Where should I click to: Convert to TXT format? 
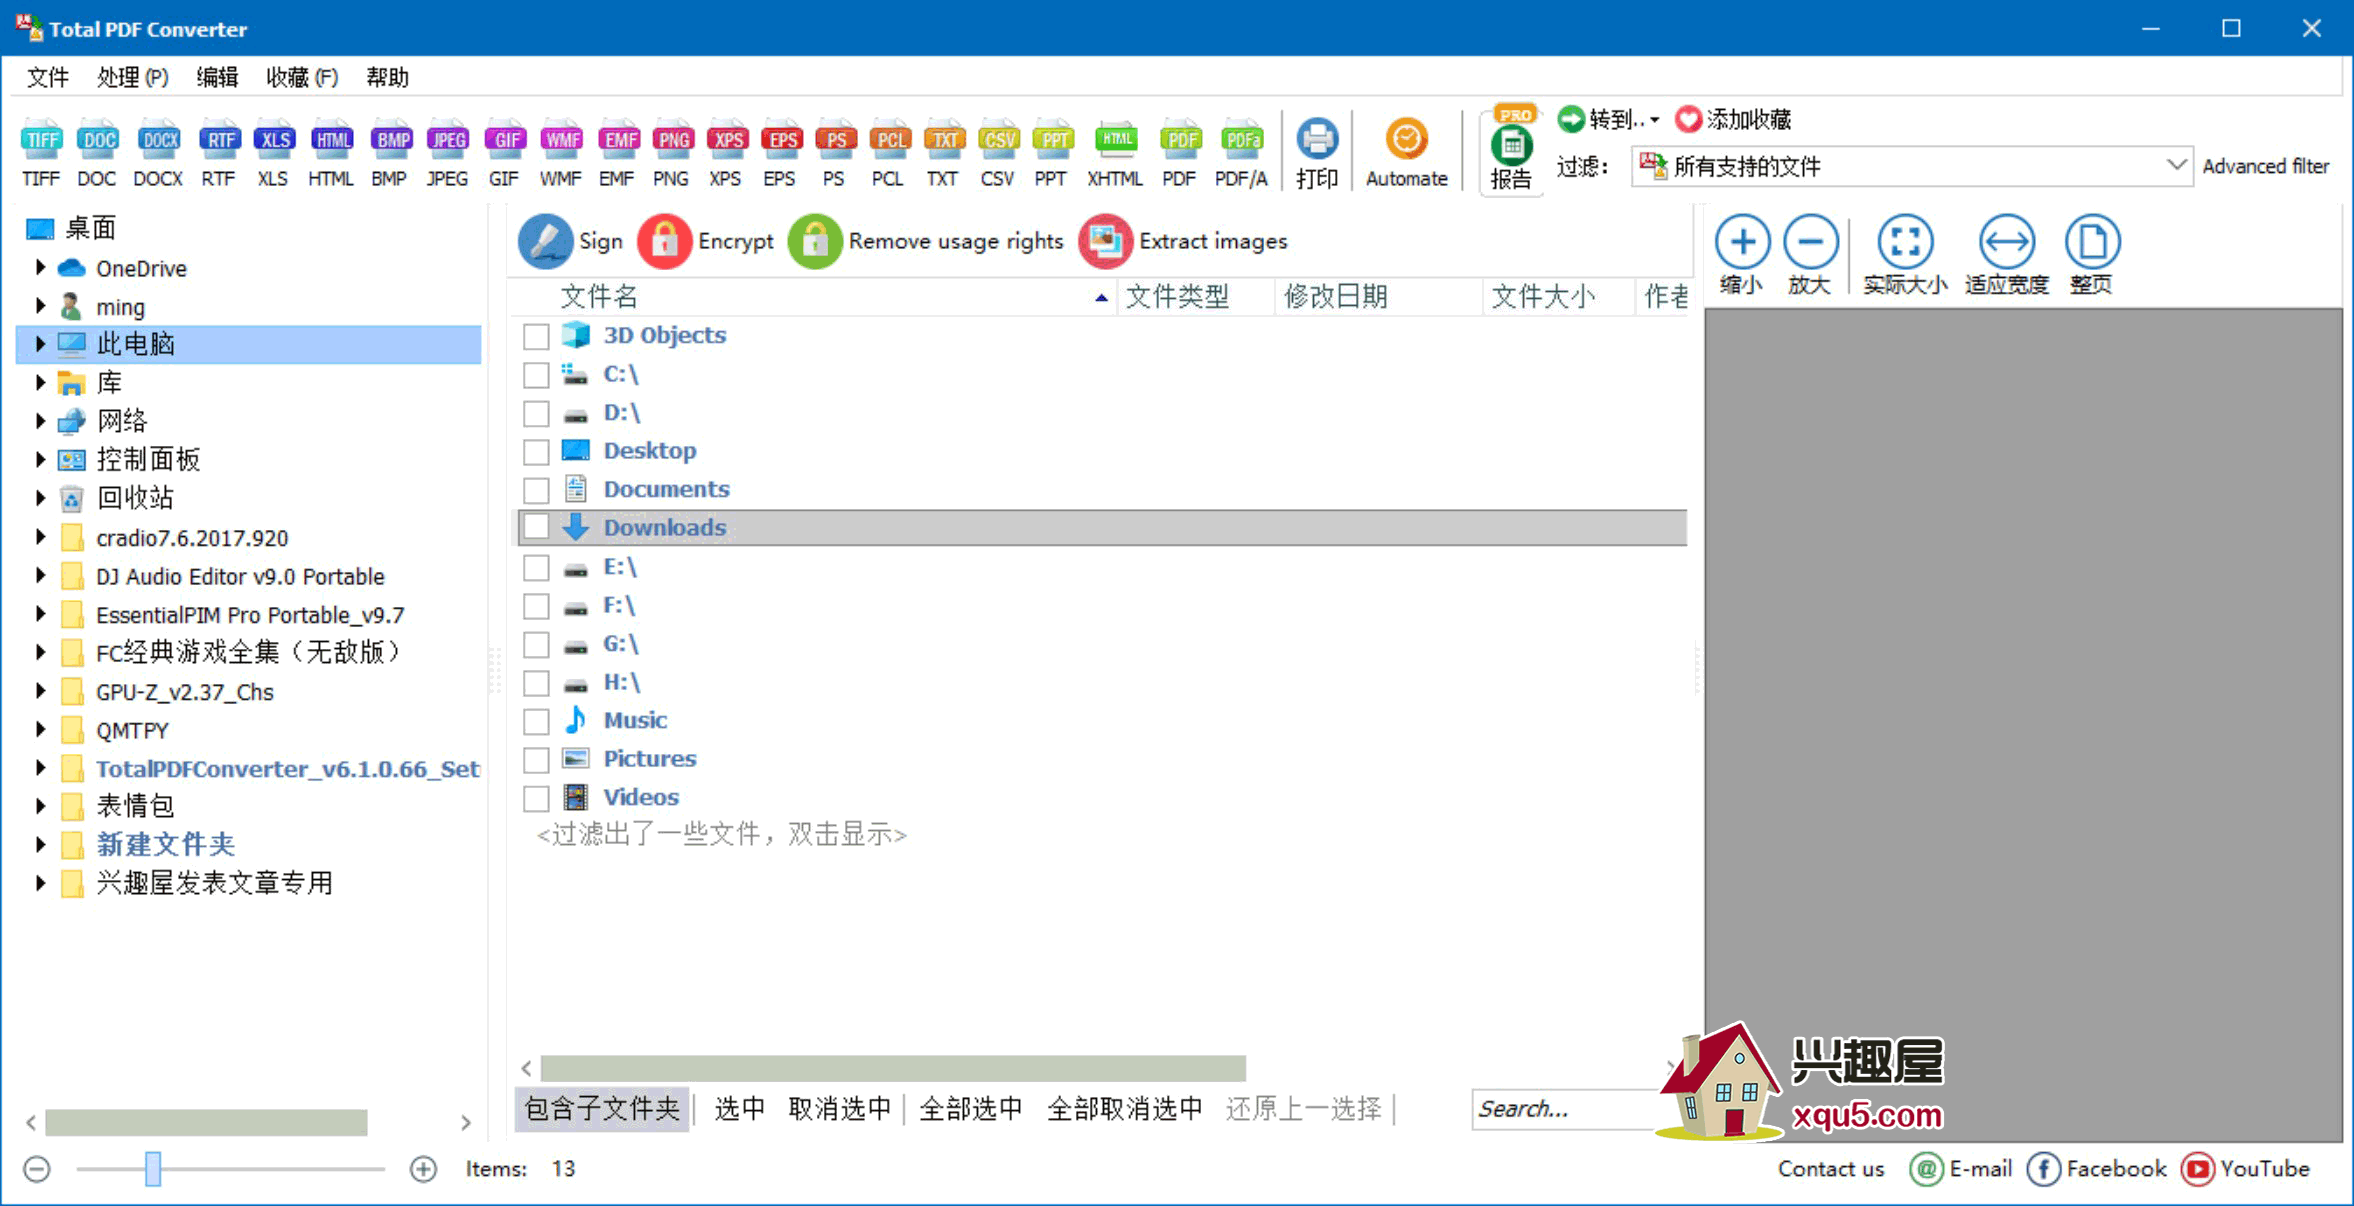(x=943, y=153)
